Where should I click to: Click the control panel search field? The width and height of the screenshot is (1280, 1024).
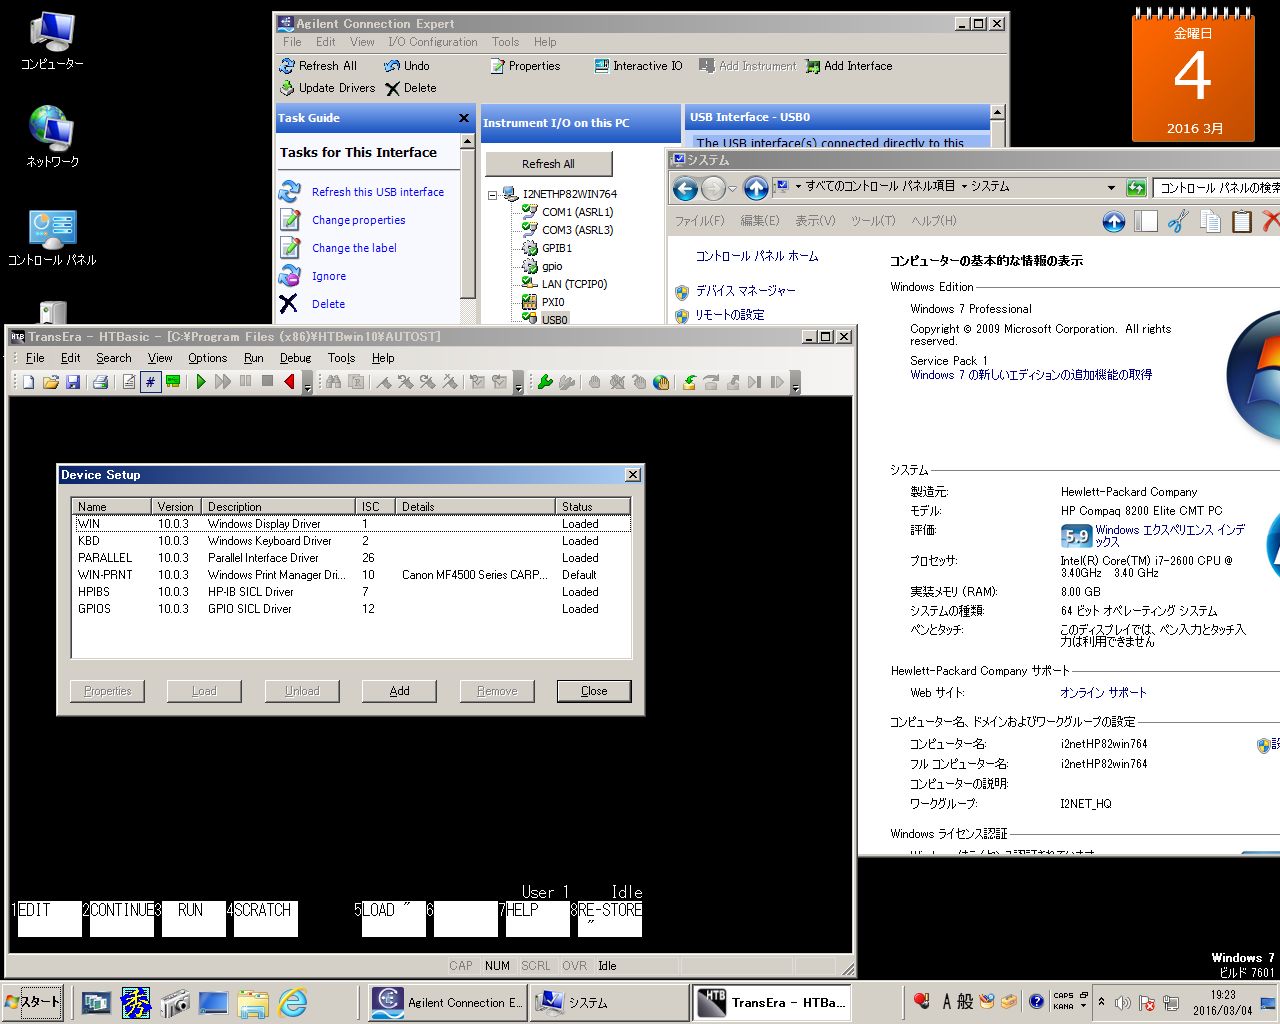coord(1218,188)
